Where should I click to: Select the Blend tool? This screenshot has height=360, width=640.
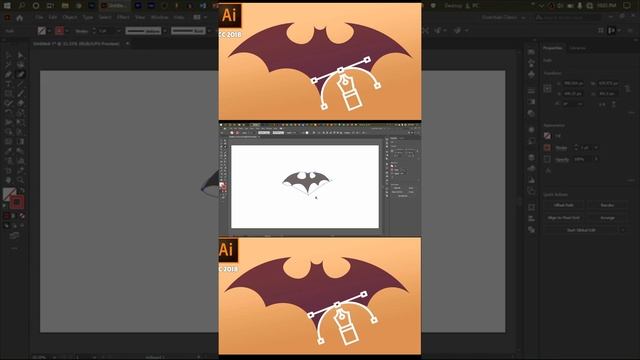tap(20, 151)
